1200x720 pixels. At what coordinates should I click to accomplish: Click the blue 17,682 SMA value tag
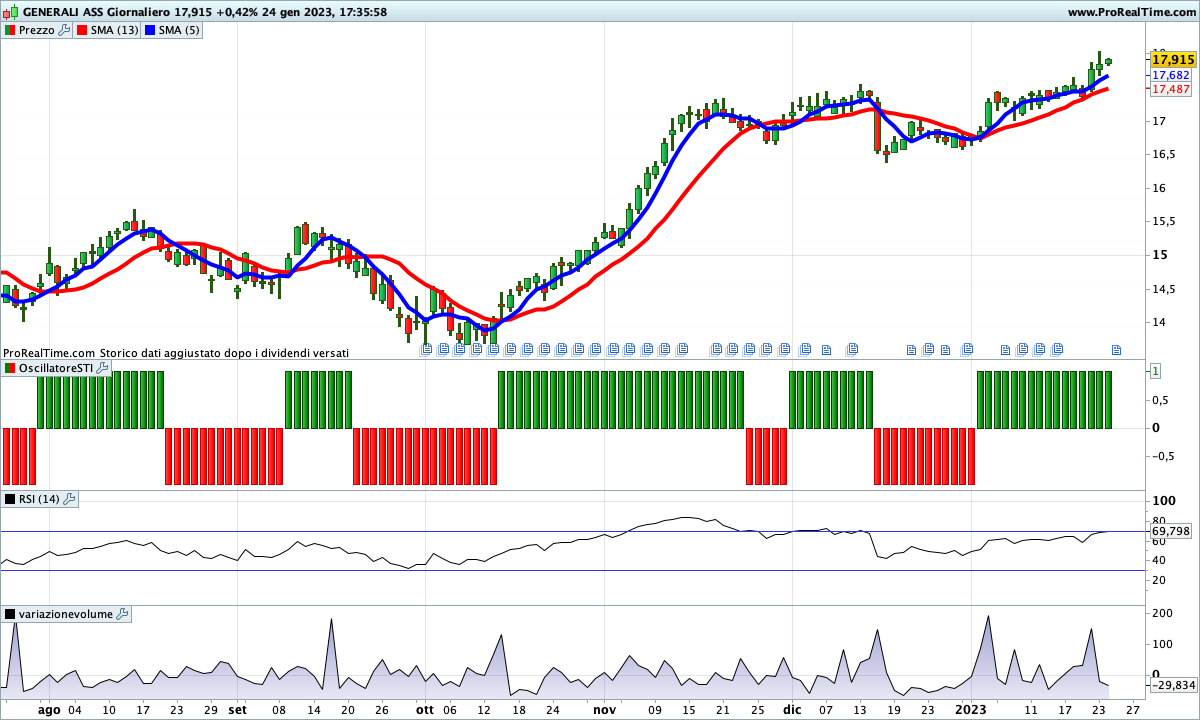click(1171, 75)
